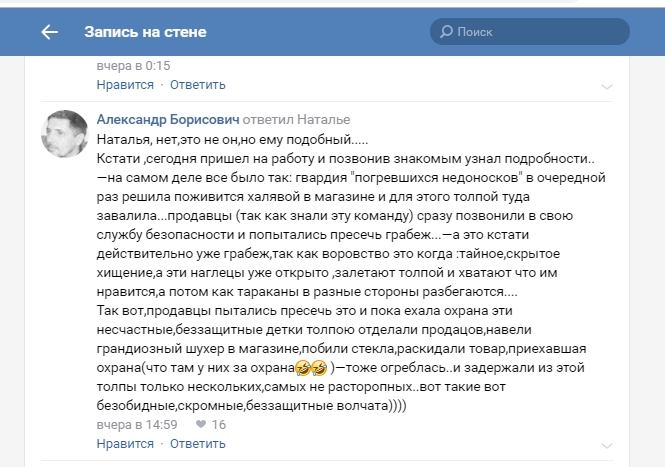665x467 pixels.
Task: Click the heart icon showing 16 likes
Action: tap(201, 424)
